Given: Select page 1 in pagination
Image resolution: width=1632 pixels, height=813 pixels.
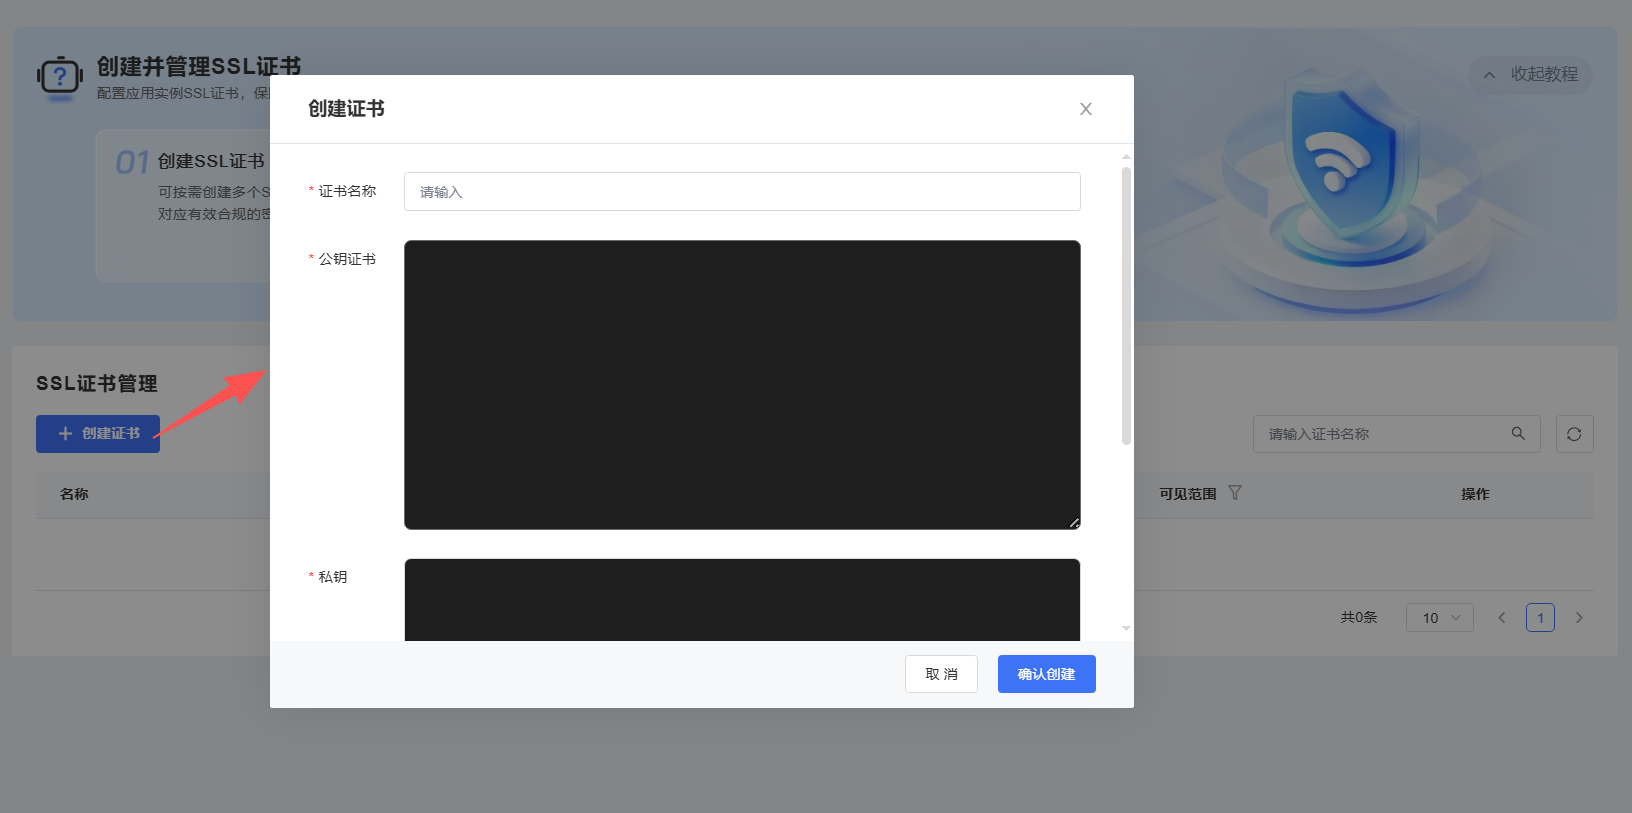Looking at the screenshot, I should [x=1540, y=618].
